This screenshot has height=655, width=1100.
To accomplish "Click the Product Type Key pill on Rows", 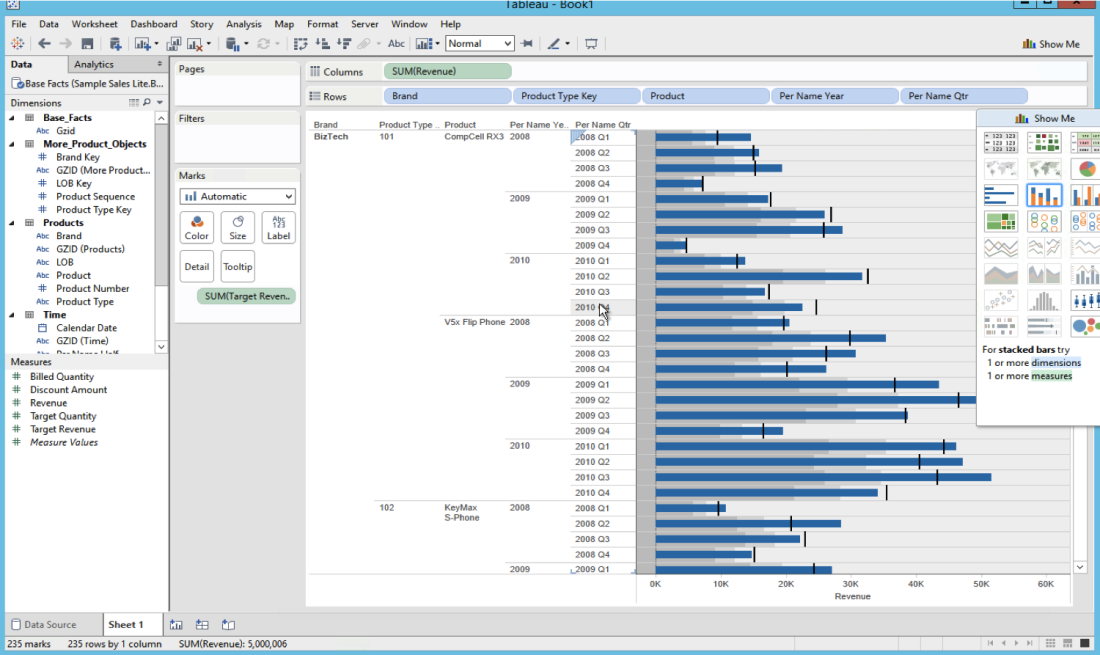I will [577, 96].
